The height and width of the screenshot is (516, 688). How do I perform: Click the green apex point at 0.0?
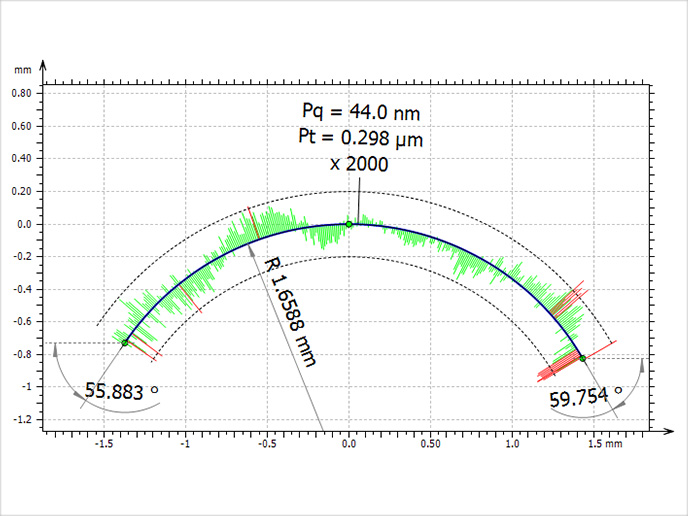349,224
